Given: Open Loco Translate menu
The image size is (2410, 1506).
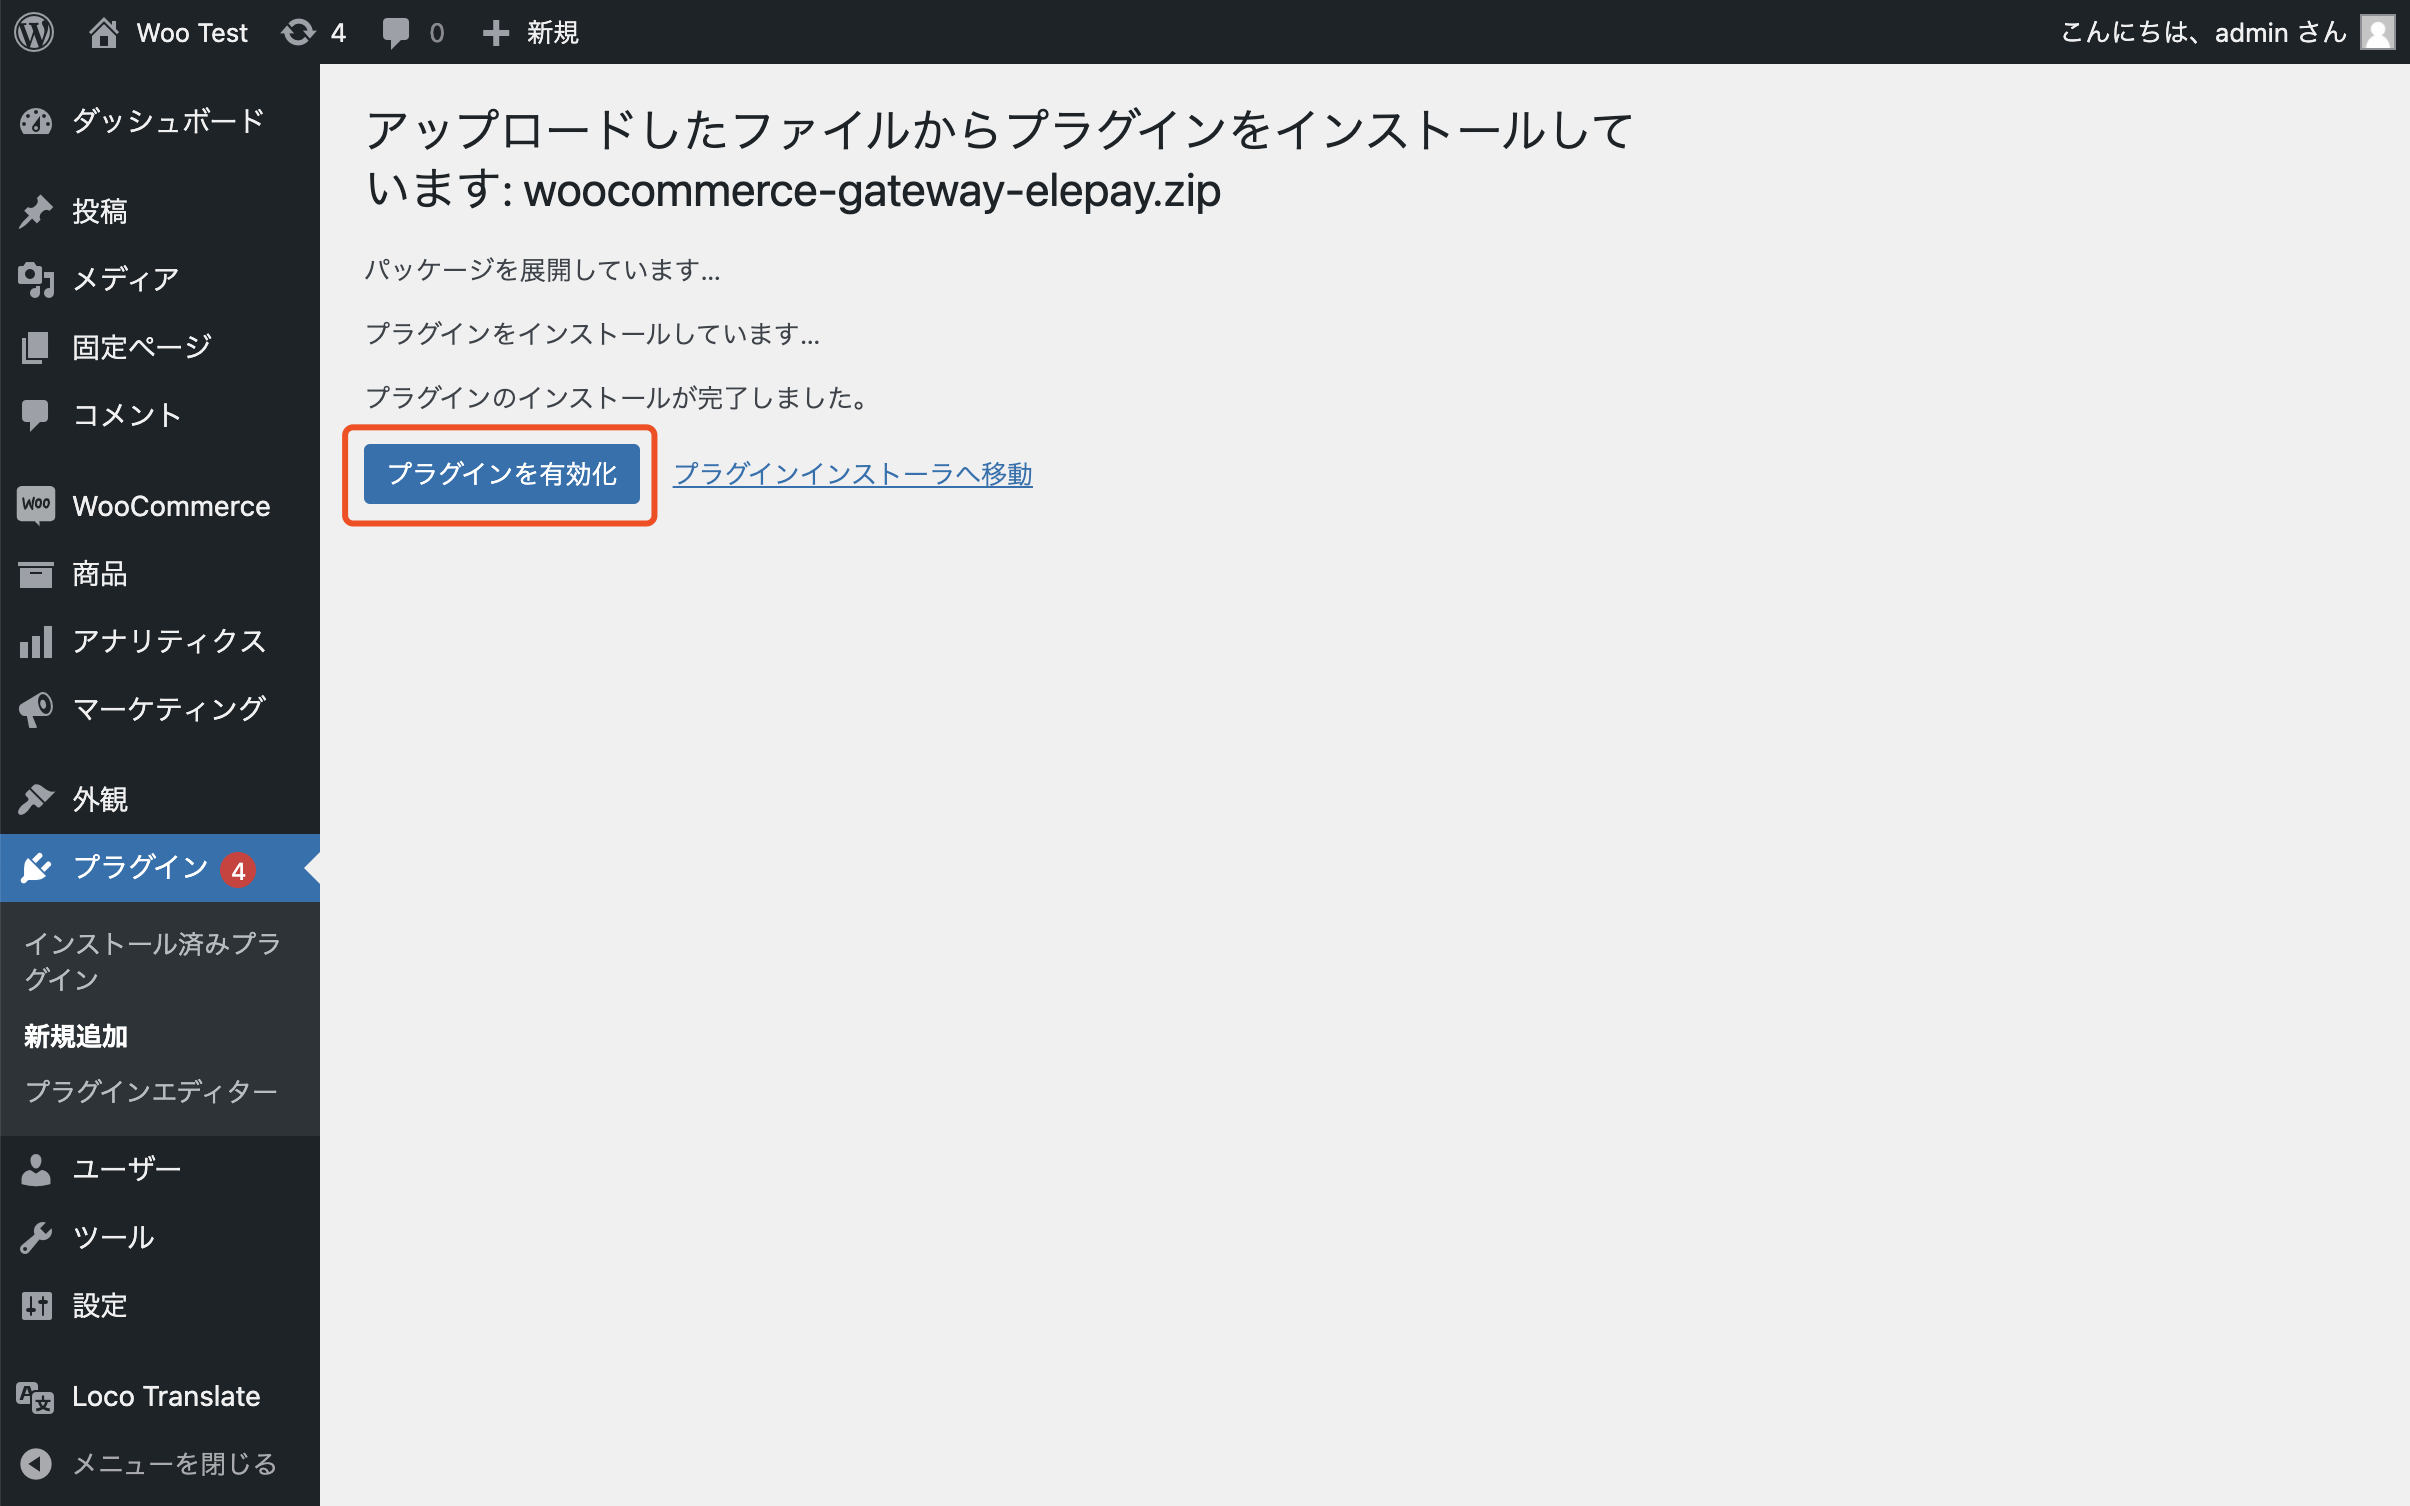Looking at the screenshot, I should pos(165,1396).
